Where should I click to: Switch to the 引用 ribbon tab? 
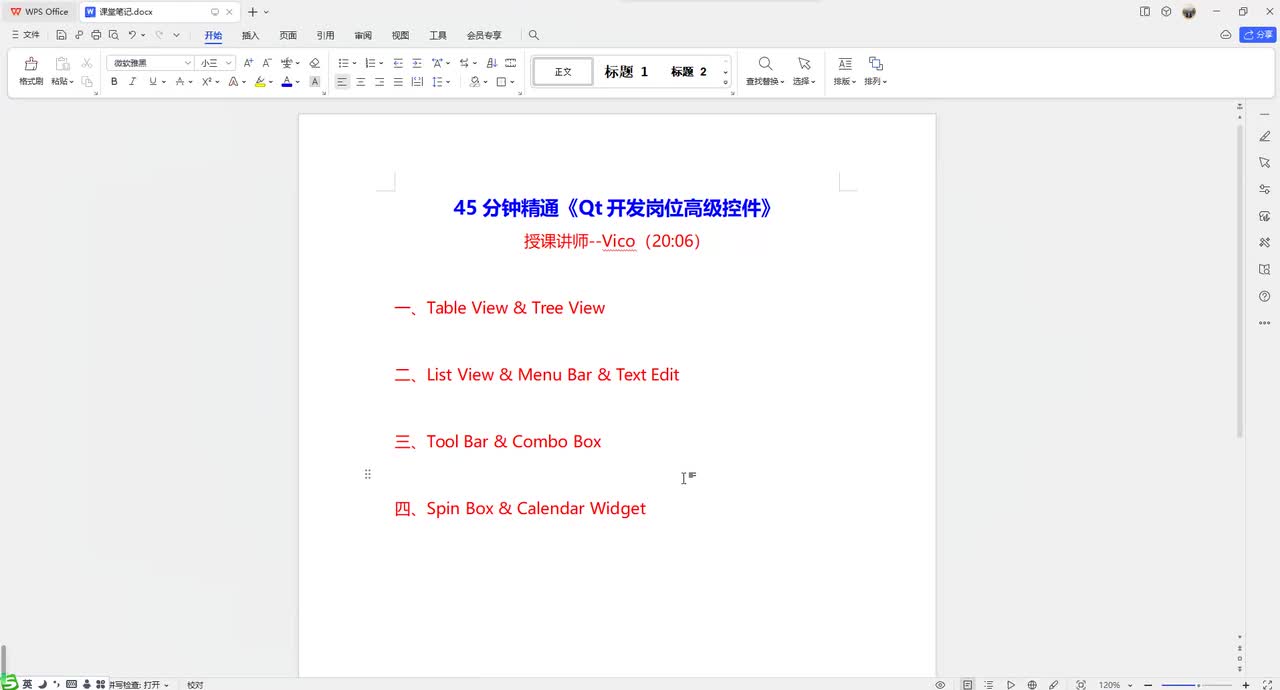pos(325,35)
